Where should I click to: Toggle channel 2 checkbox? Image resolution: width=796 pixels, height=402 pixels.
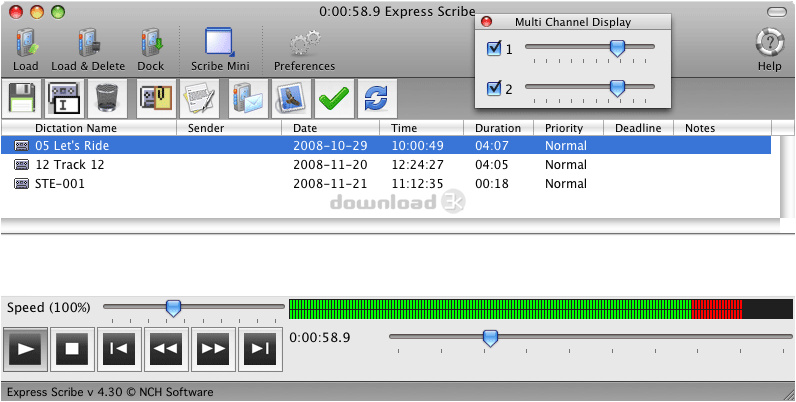pos(494,89)
